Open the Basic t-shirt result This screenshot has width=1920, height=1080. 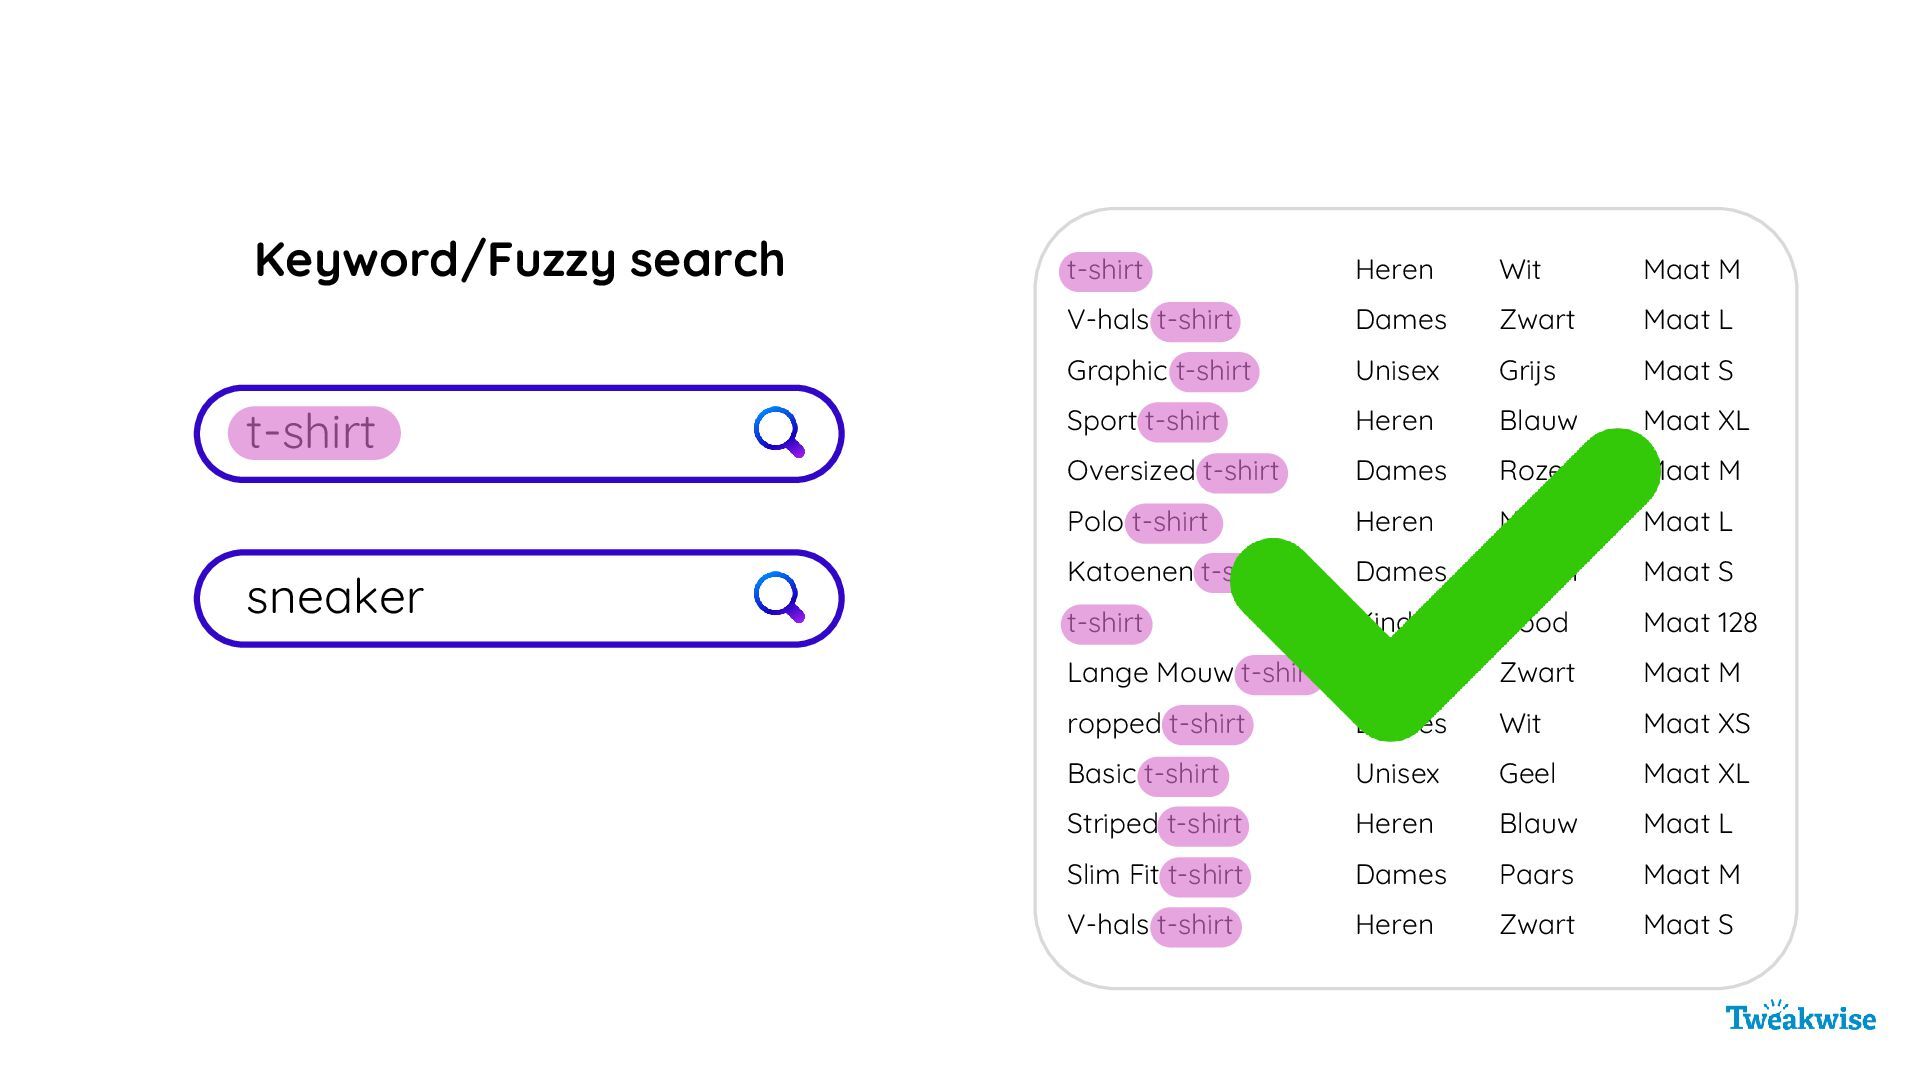pyautogui.click(x=1146, y=774)
